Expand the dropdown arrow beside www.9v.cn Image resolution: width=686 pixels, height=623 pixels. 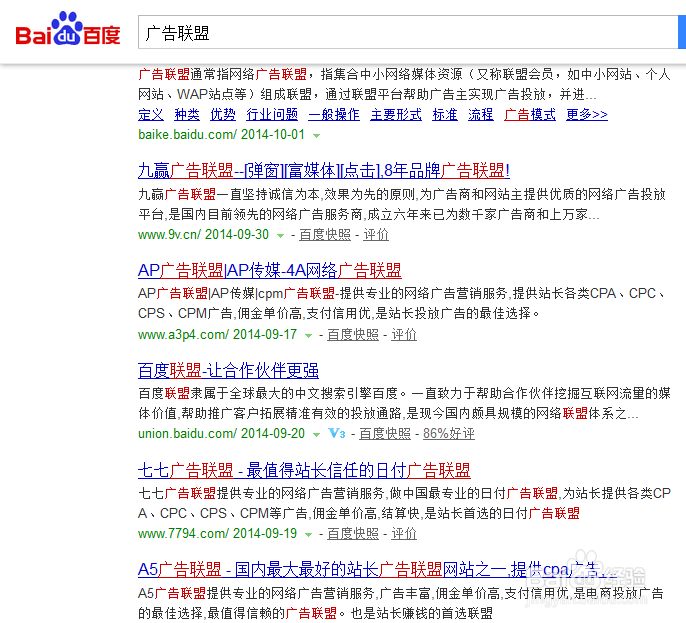click(x=280, y=236)
